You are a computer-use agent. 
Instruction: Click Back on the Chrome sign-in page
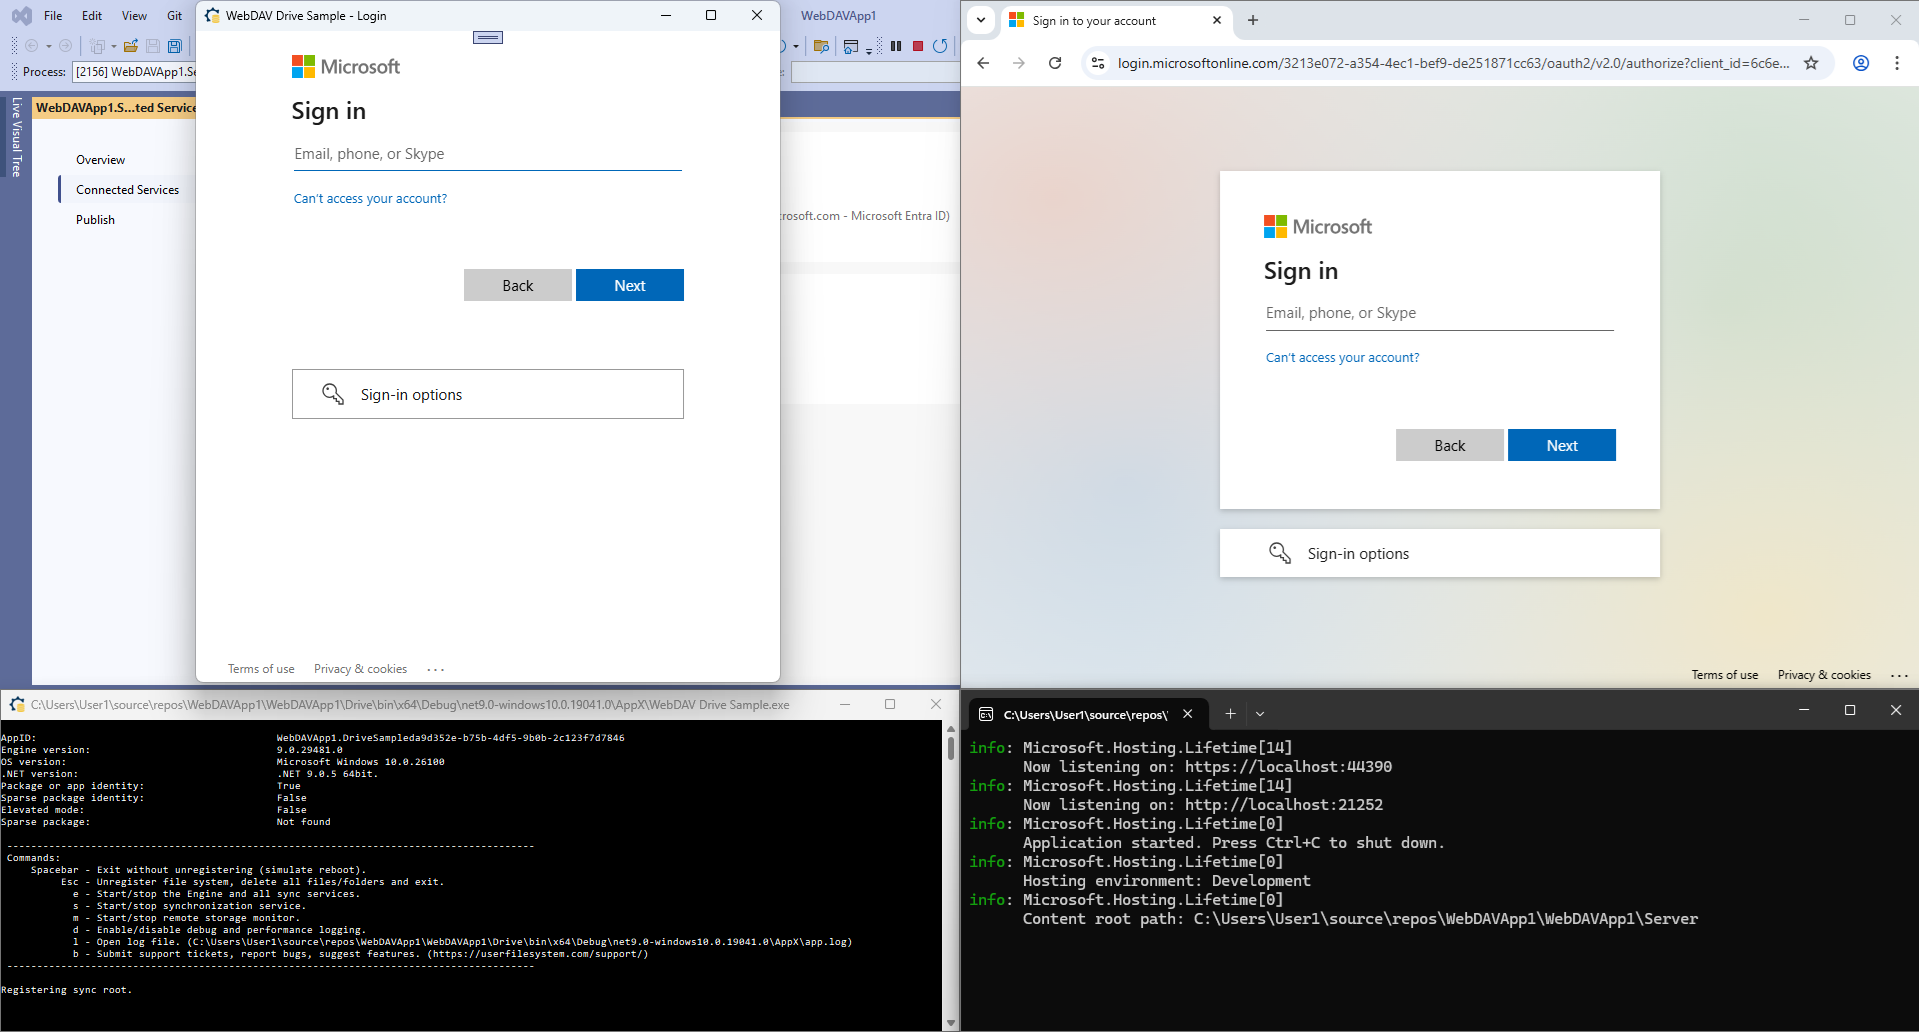pos(1450,445)
